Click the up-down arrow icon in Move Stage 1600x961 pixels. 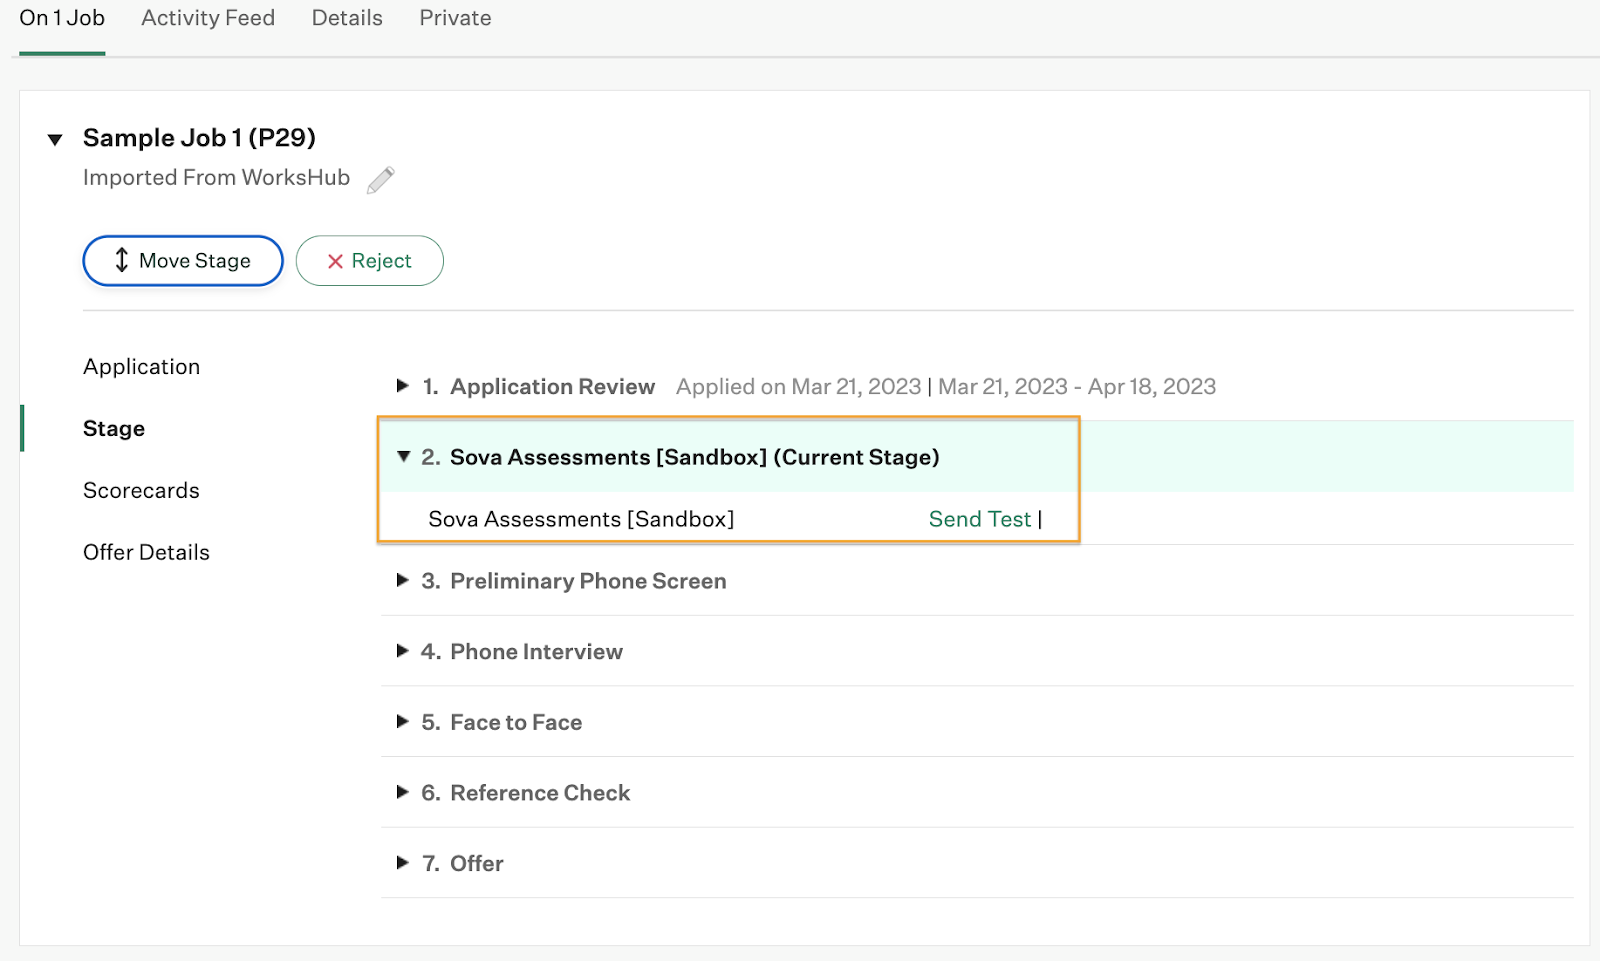(122, 260)
